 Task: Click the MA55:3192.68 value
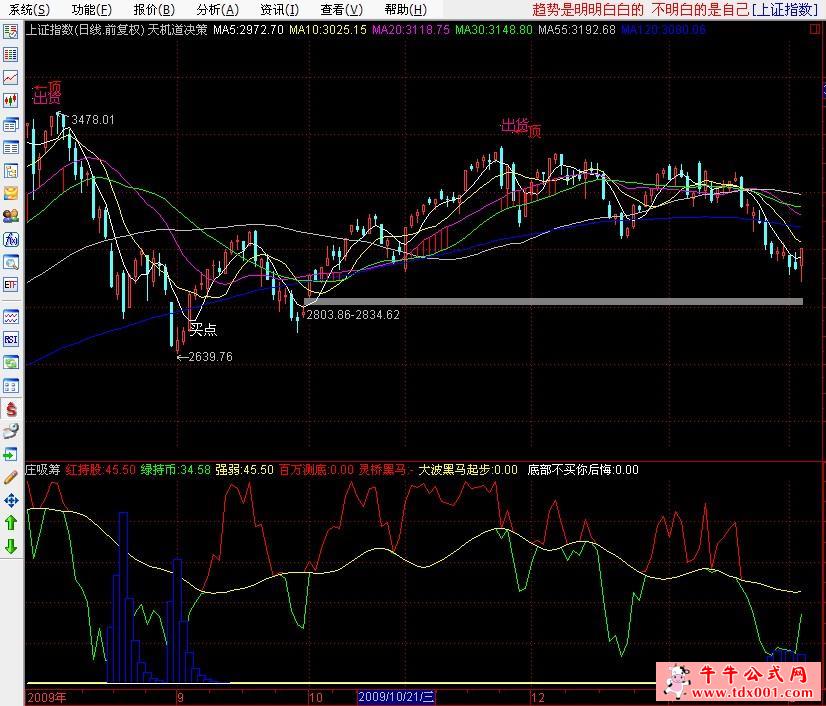577,30
